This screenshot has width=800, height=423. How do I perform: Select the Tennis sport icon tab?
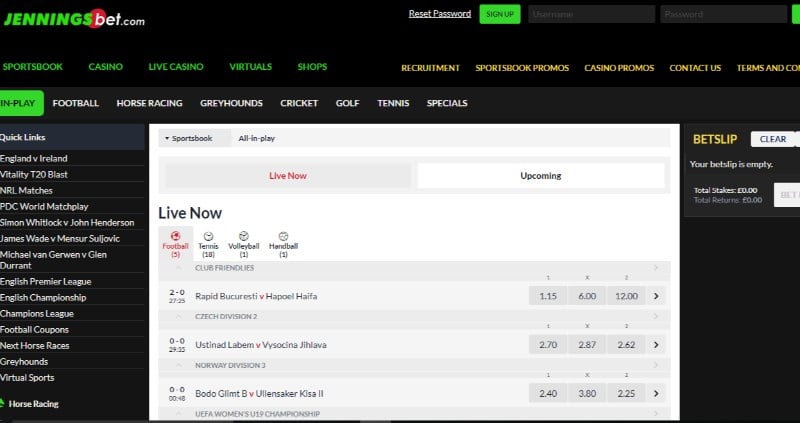tap(208, 244)
